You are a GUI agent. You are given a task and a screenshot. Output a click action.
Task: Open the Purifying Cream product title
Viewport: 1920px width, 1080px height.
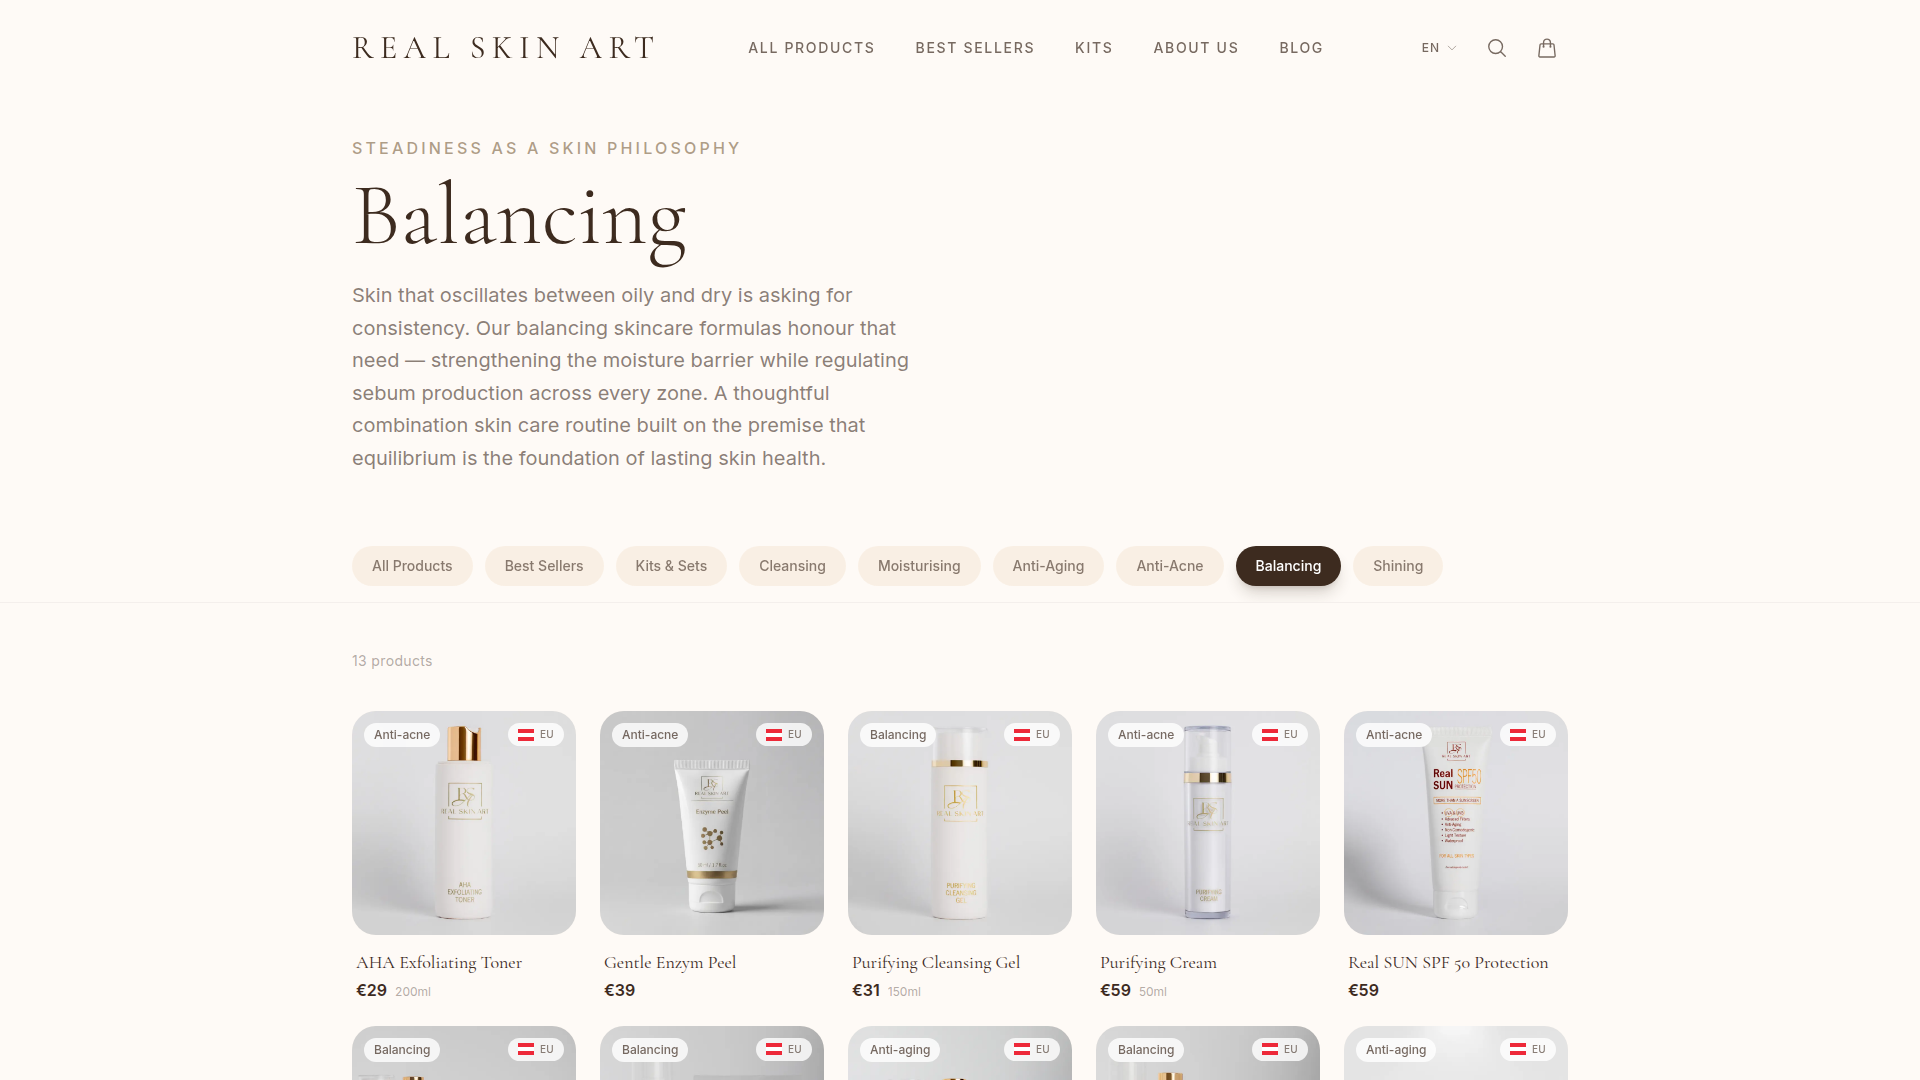tap(1158, 963)
